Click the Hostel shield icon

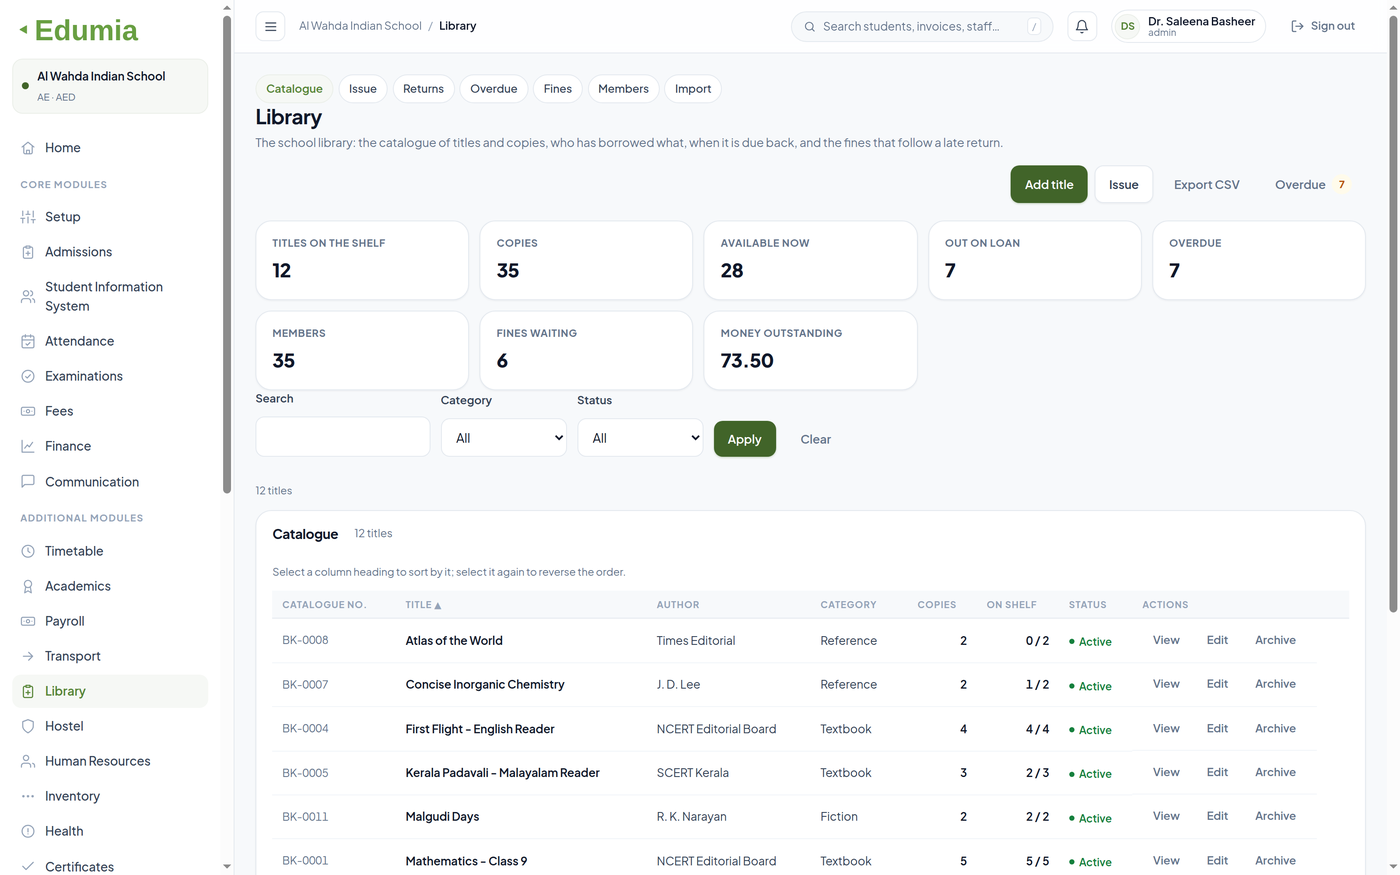tap(28, 726)
